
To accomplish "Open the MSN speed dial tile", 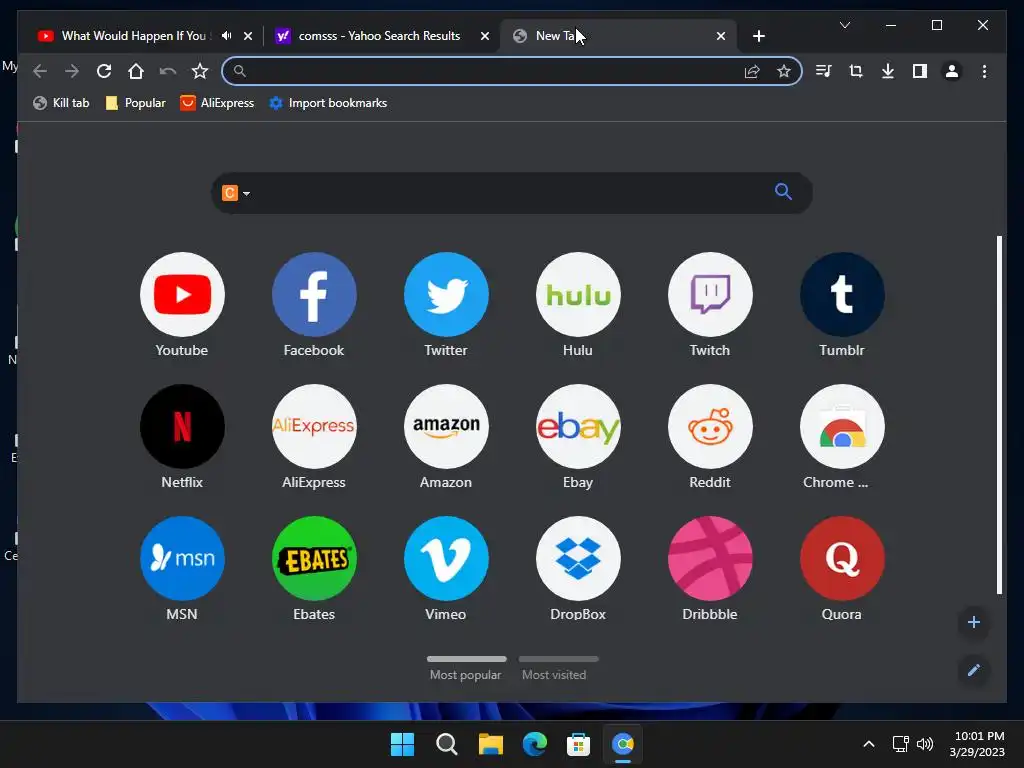I will tap(182, 558).
